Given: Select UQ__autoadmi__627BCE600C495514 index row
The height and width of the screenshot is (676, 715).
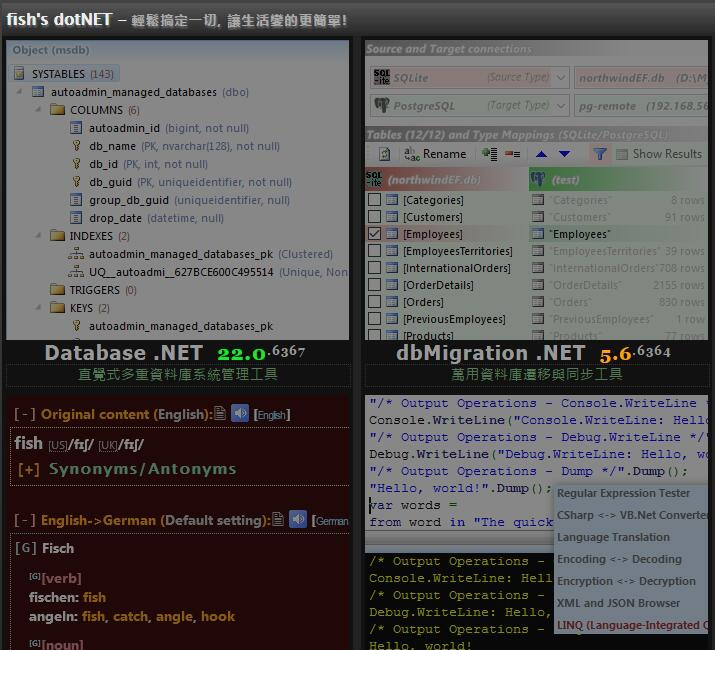Looking at the screenshot, I should click(x=208, y=272).
